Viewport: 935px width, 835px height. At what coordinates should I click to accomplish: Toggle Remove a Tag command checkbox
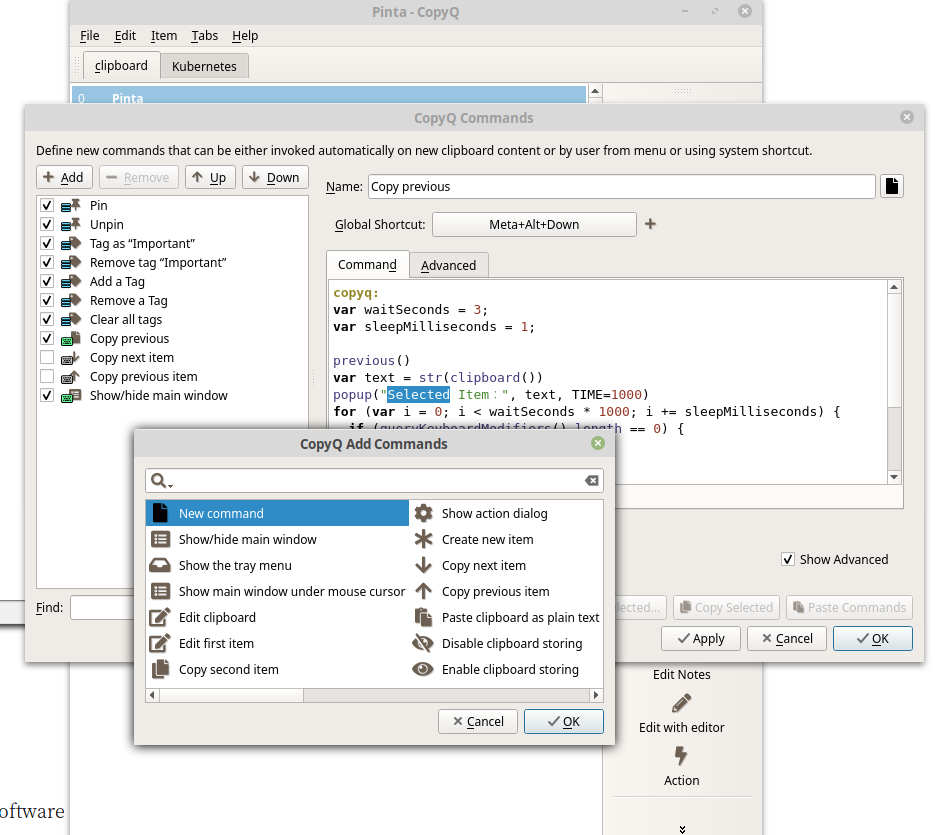coord(47,300)
